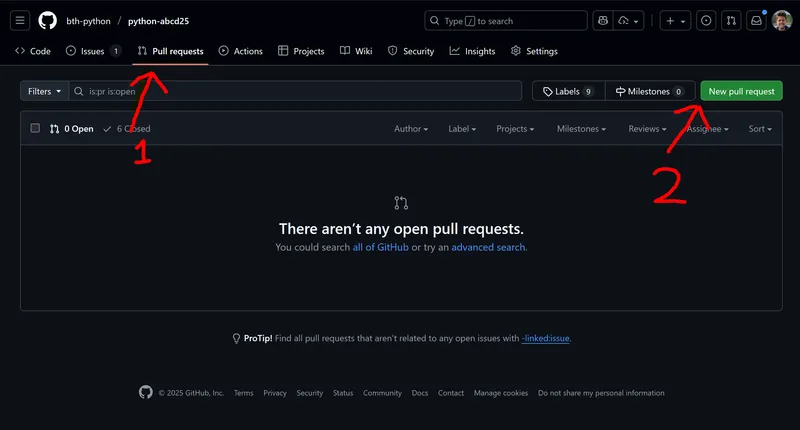The height and width of the screenshot is (430, 800).
Task: Select all pull requests checkbox
Action: pyautogui.click(x=35, y=128)
